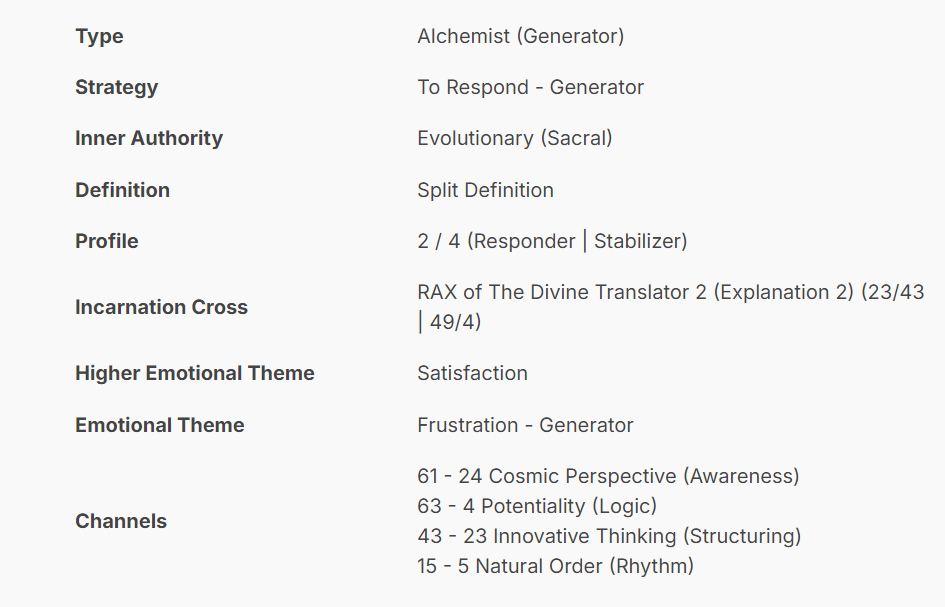
Task: Click the 63 - 4 Potentiality channel
Action: click(x=537, y=506)
